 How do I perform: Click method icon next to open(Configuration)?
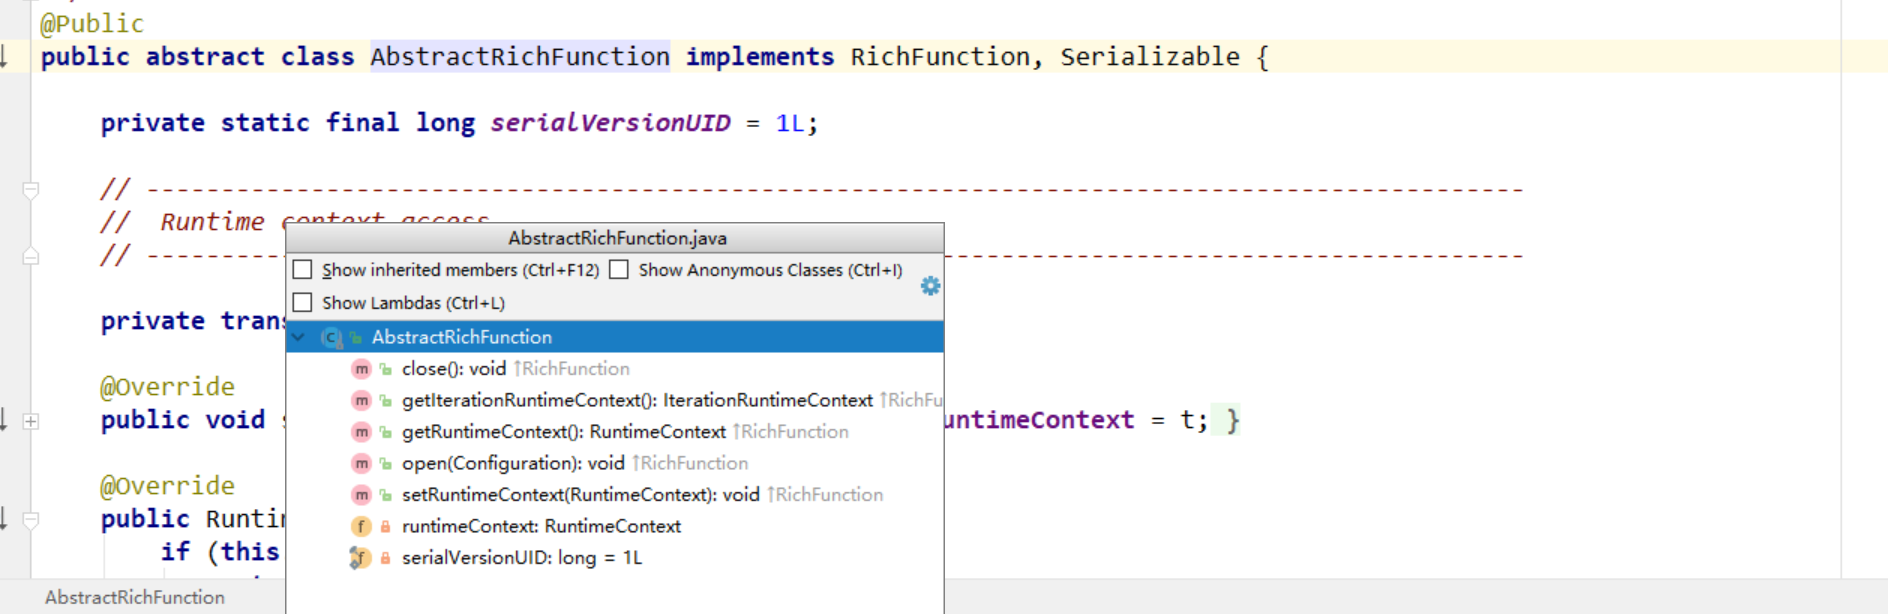coord(361,464)
